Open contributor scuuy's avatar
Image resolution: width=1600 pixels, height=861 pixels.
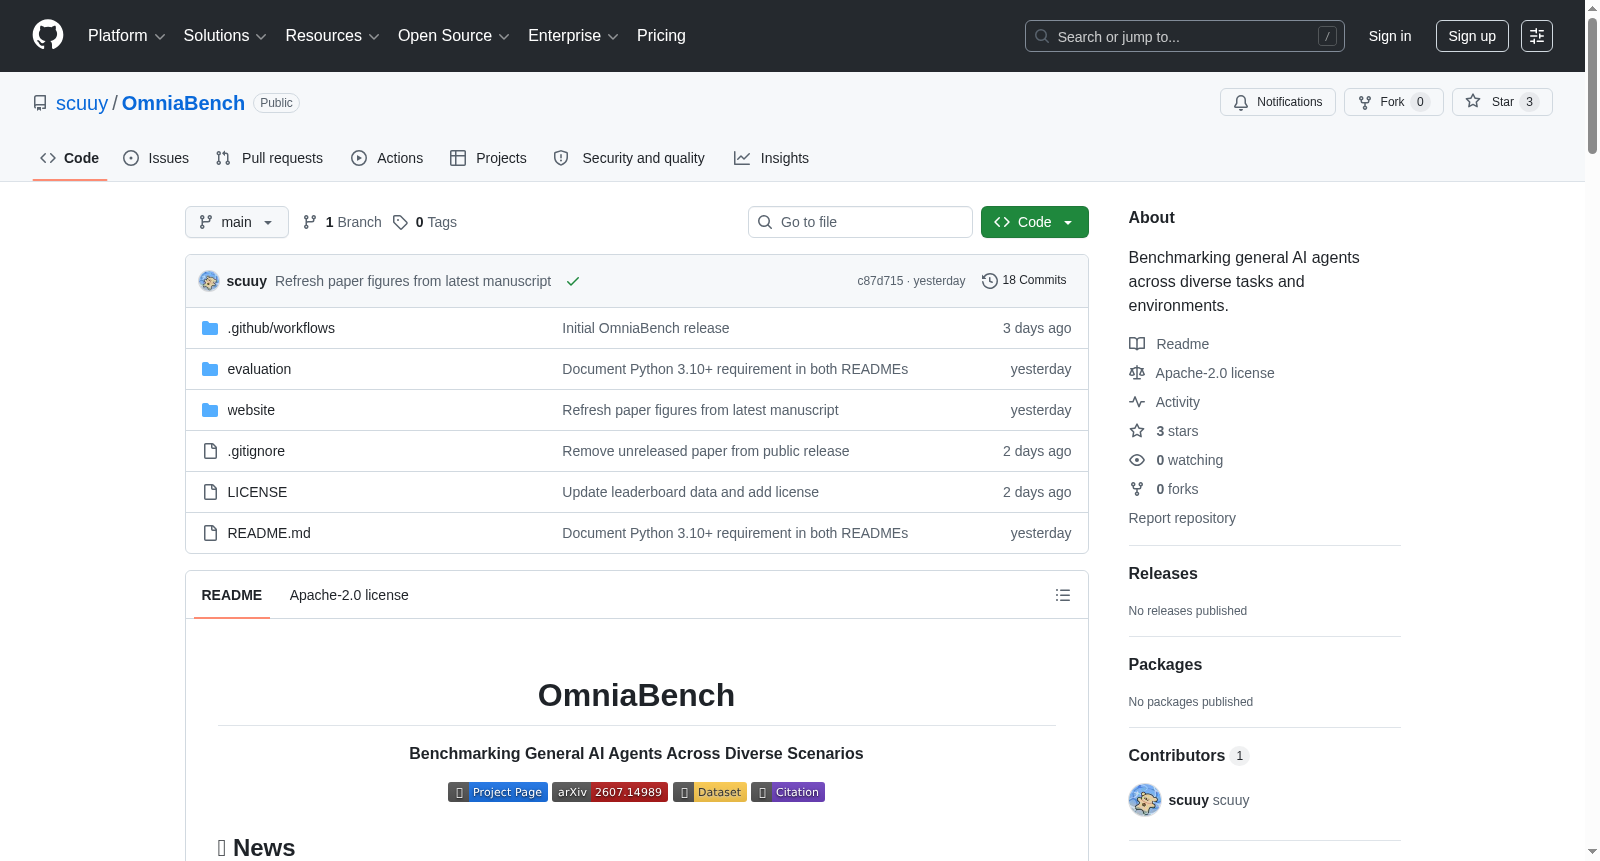tap(1145, 800)
